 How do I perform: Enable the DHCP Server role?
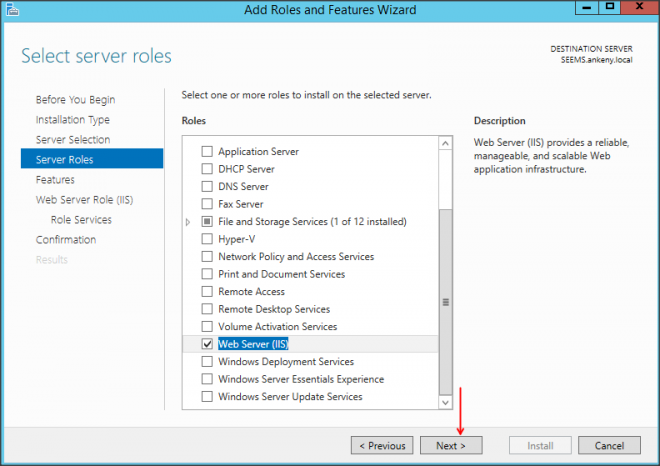click(x=208, y=169)
